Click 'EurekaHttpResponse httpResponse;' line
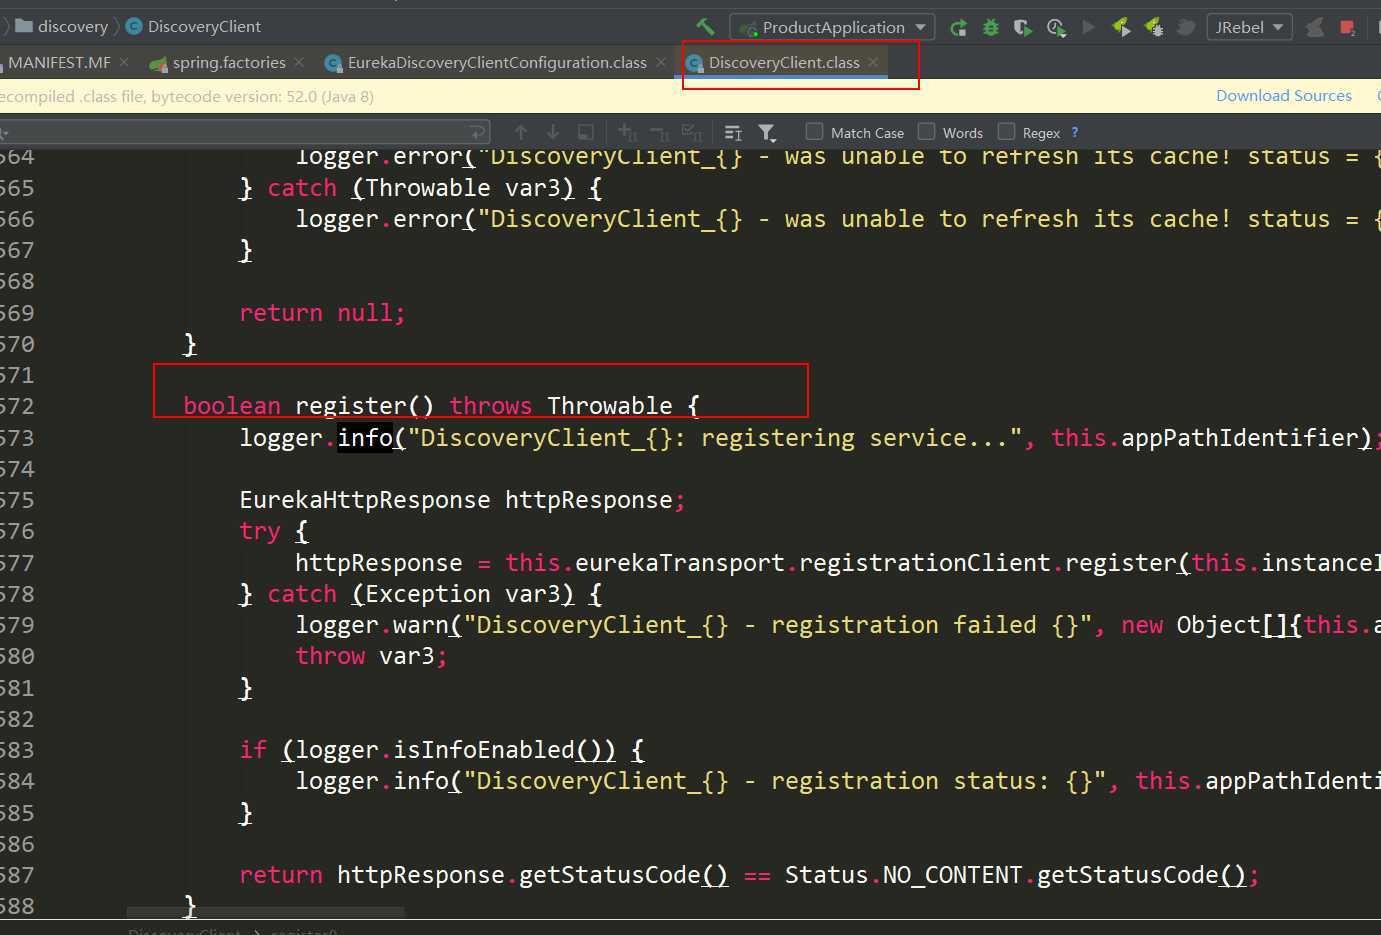 (x=462, y=500)
